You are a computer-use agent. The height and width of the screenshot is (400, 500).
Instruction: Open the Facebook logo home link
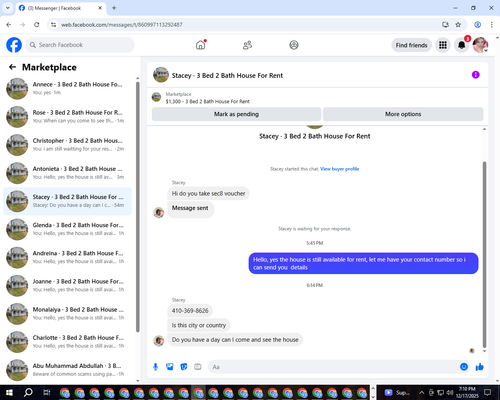pyautogui.click(x=14, y=45)
